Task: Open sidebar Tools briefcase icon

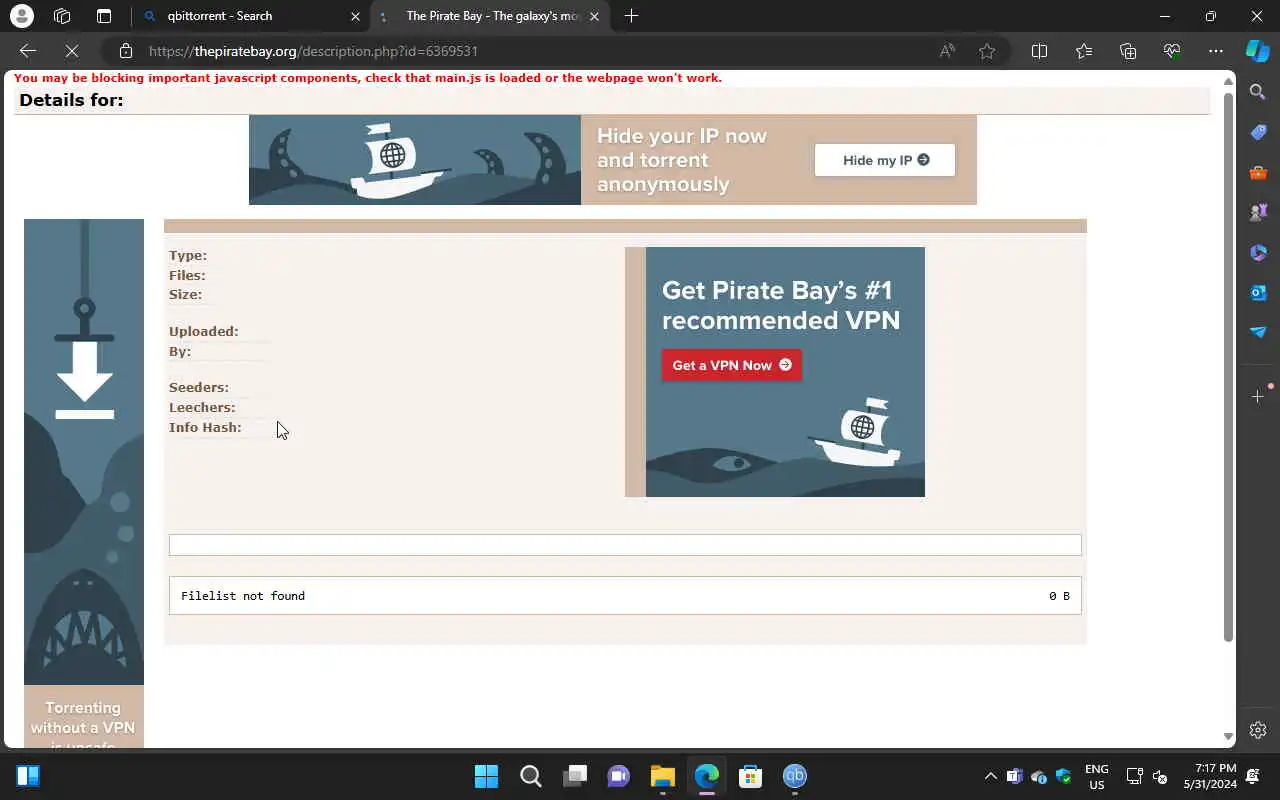Action: 1258,173
